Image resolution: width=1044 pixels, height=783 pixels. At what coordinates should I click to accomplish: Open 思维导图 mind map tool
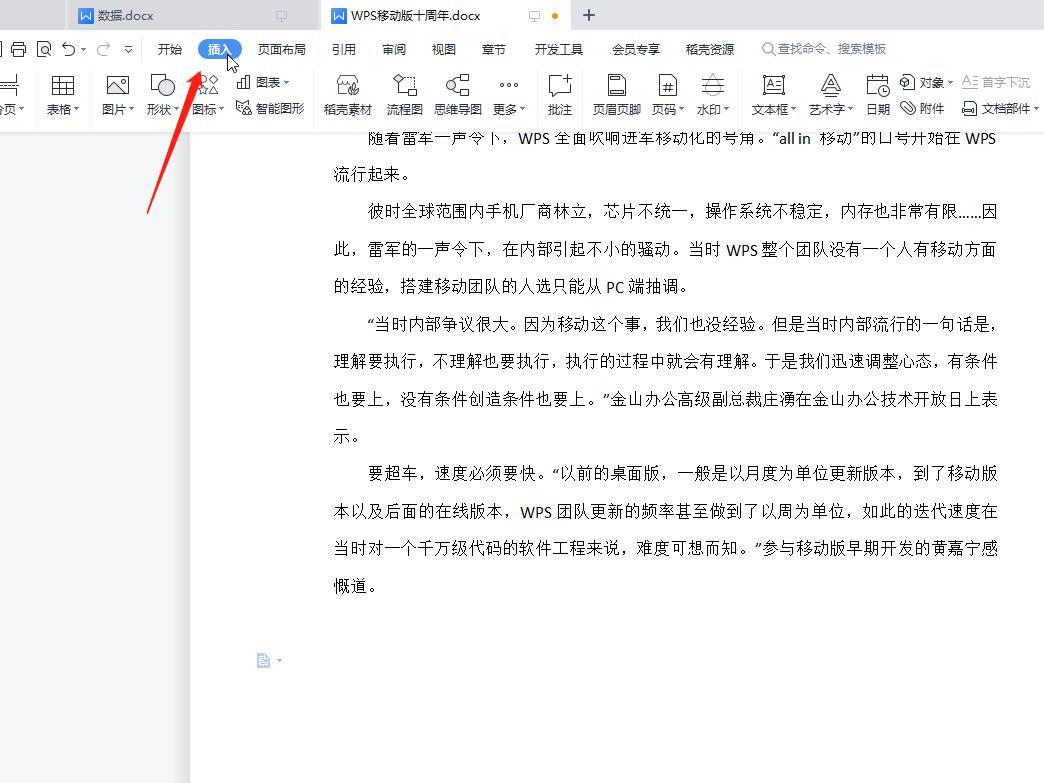point(457,87)
